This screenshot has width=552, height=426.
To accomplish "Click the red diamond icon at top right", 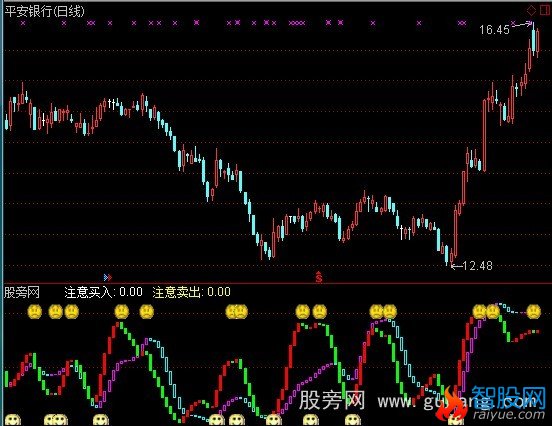I will click(x=531, y=11).
